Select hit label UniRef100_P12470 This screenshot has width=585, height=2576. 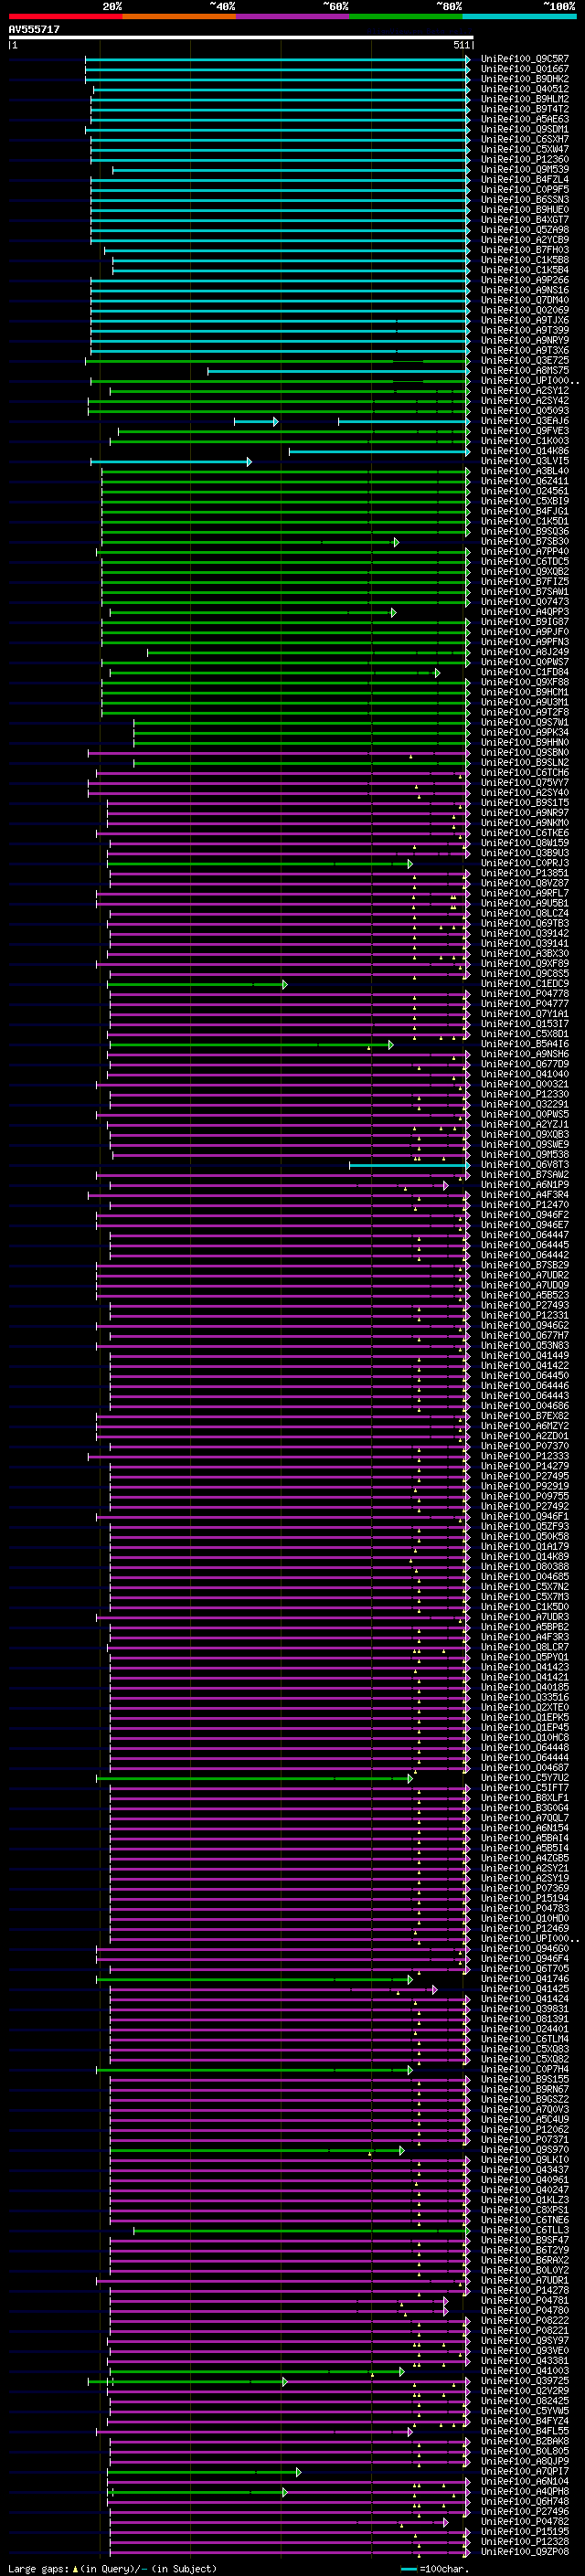coord(525,1205)
